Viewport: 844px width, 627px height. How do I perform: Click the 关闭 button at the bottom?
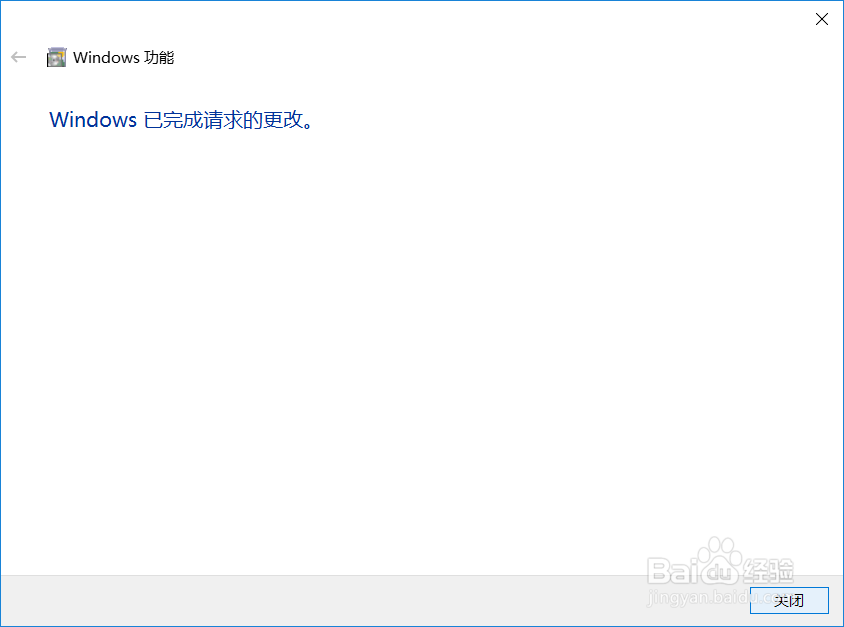point(789,600)
